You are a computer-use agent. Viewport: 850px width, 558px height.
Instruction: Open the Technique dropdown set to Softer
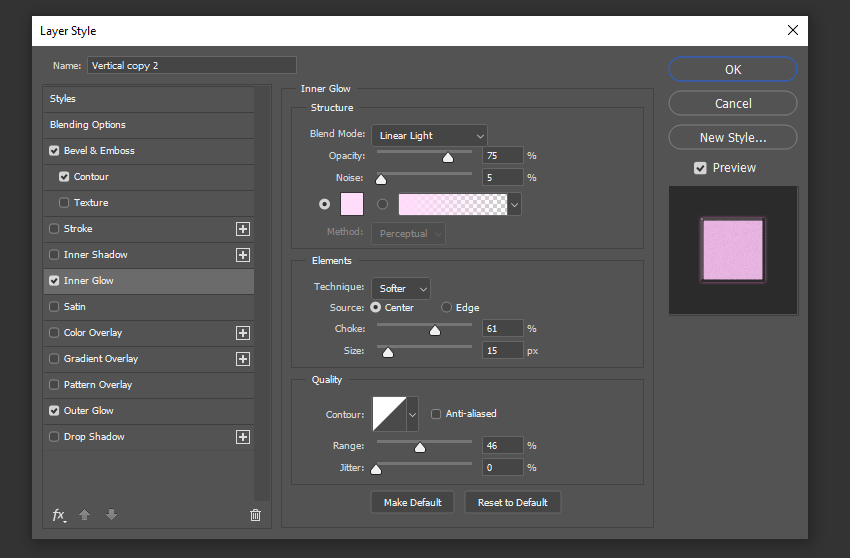[401, 288]
